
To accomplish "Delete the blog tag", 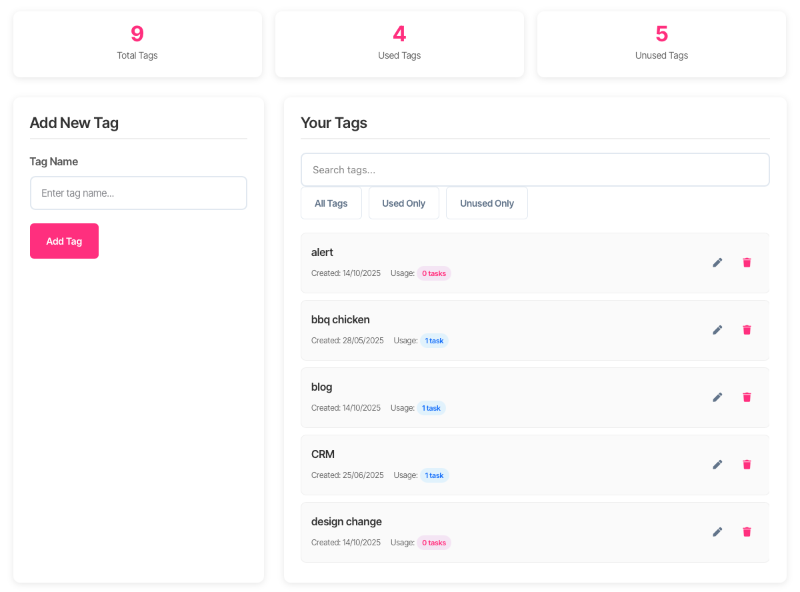I will (746, 397).
